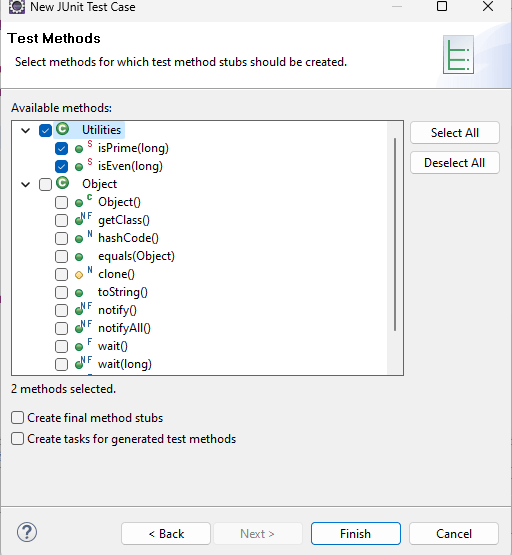Check the wait(long) checkbox
Image resolution: width=512 pixels, height=555 pixels.
pos(61,364)
